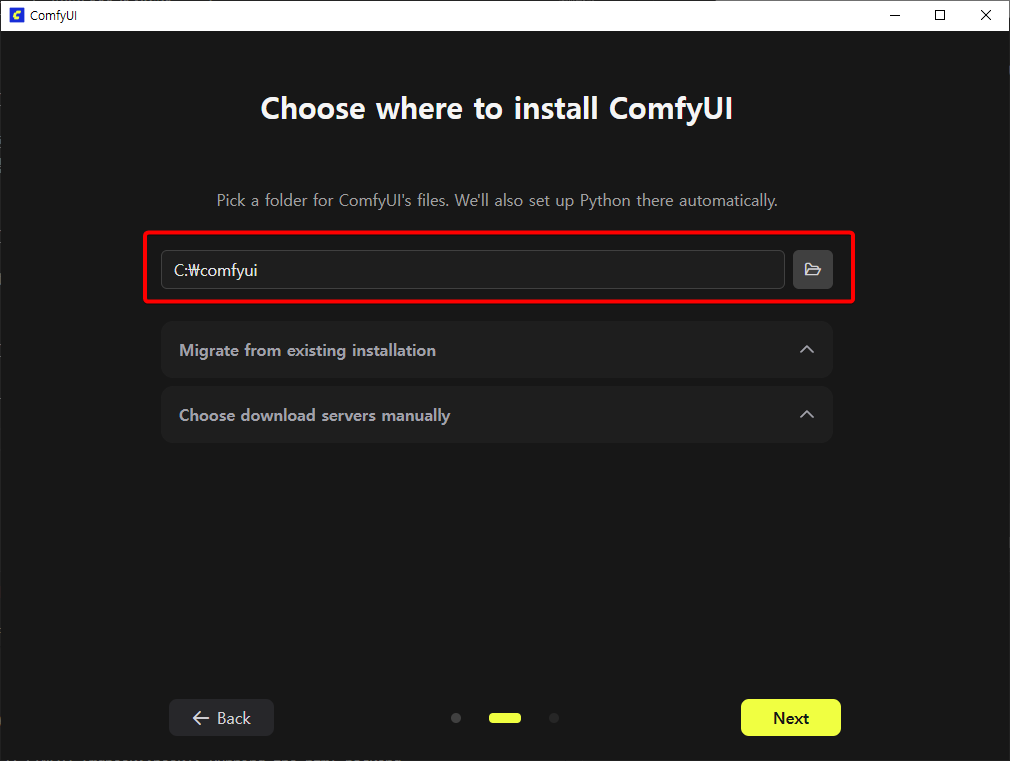The image size is (1010, 761).
Task: Jump to the third step indicator dot
Action: click(x=554, y=718)
